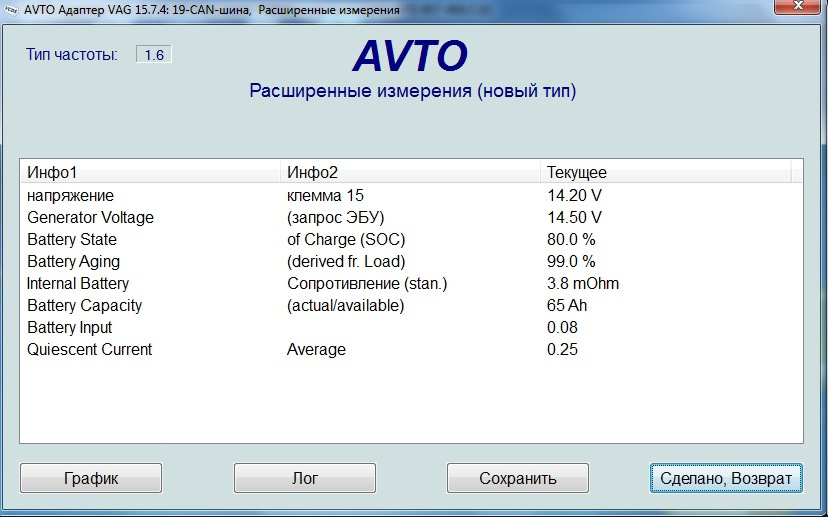This screenshot has width=828, height=517.
Task: Click the Сопротивление (stan.) cell
Action: pyautogui.click(x=367, y=284)
